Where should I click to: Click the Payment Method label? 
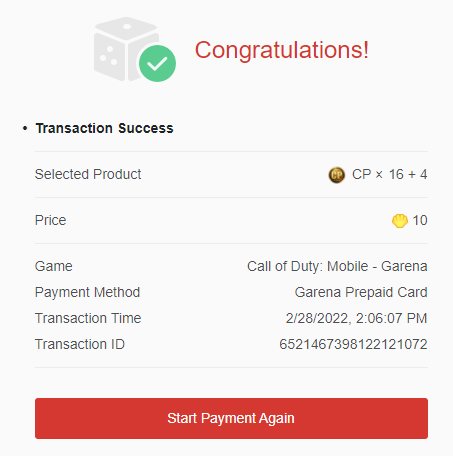tap(87, 292)
